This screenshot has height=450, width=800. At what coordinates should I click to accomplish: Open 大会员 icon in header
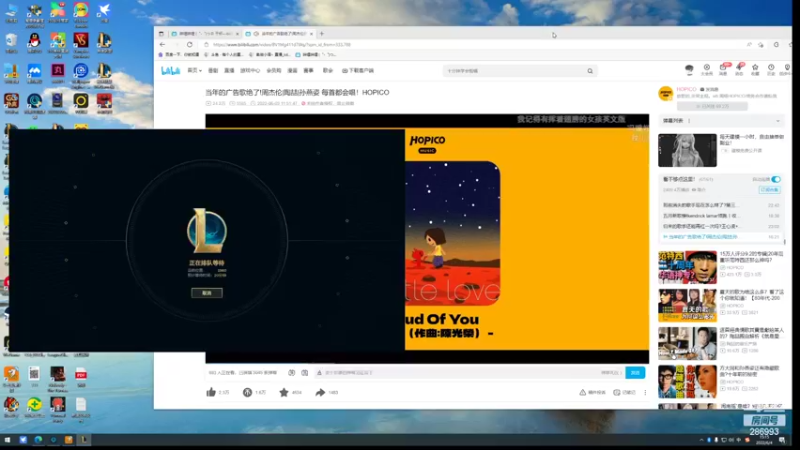pyautogui.click(x=707, y=69)
